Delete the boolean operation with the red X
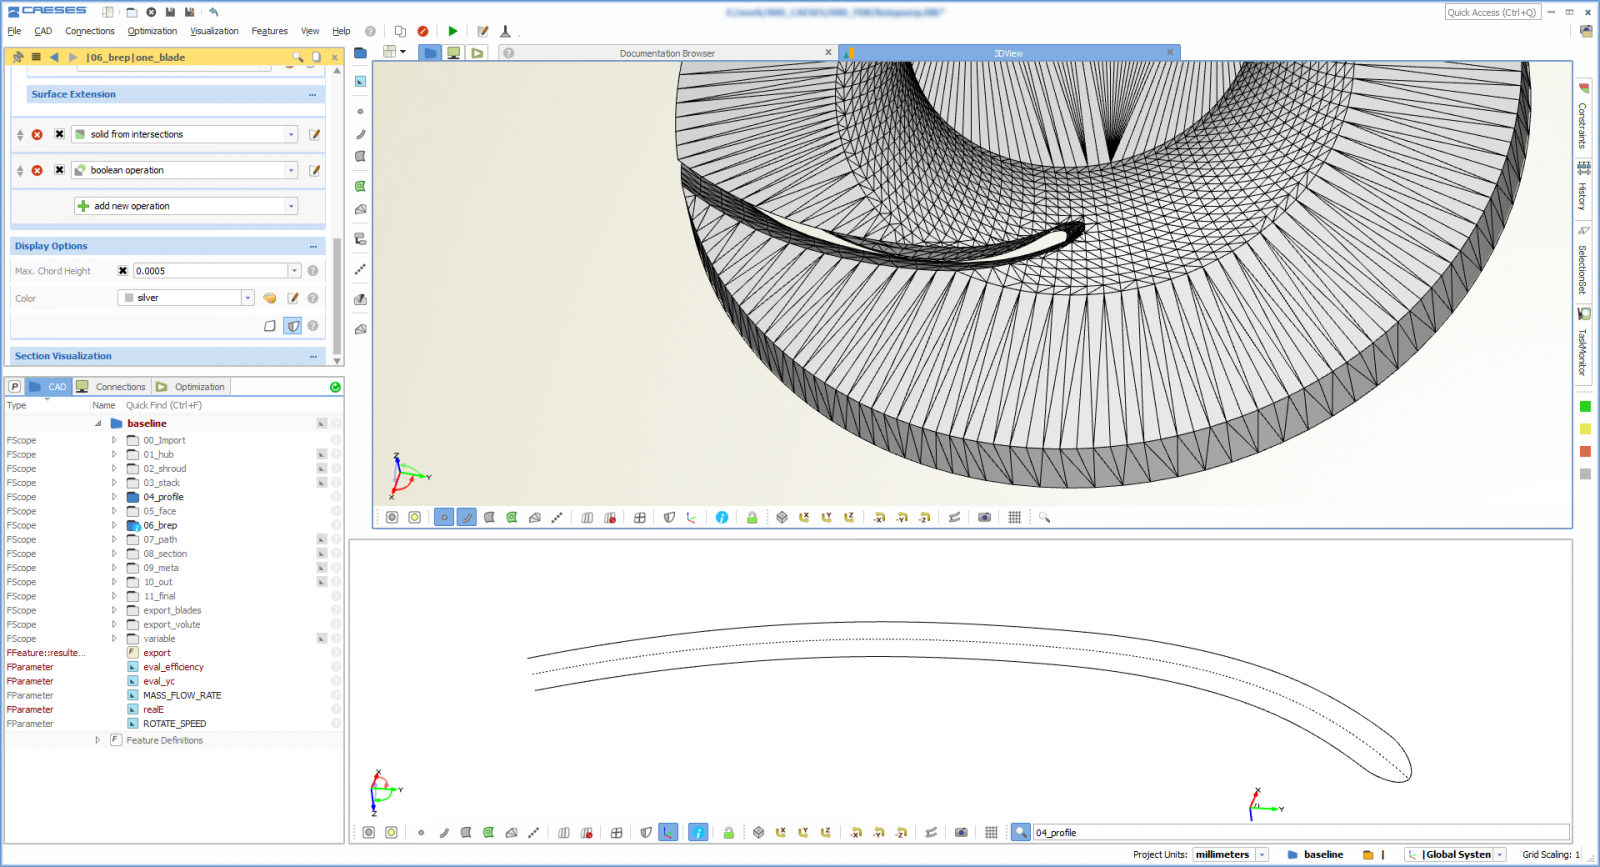The width and height of the screenshot is (1600, 867). pyautogui.click(x=37, y=170)
